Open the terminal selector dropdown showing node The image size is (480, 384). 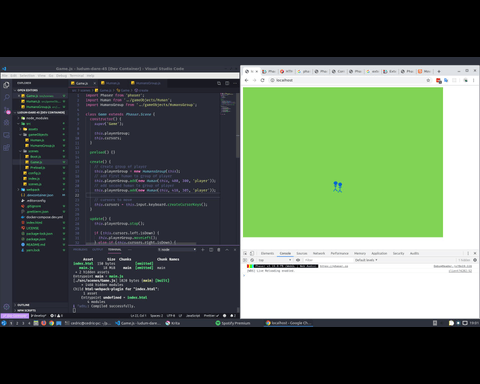(x=177, y=249)
